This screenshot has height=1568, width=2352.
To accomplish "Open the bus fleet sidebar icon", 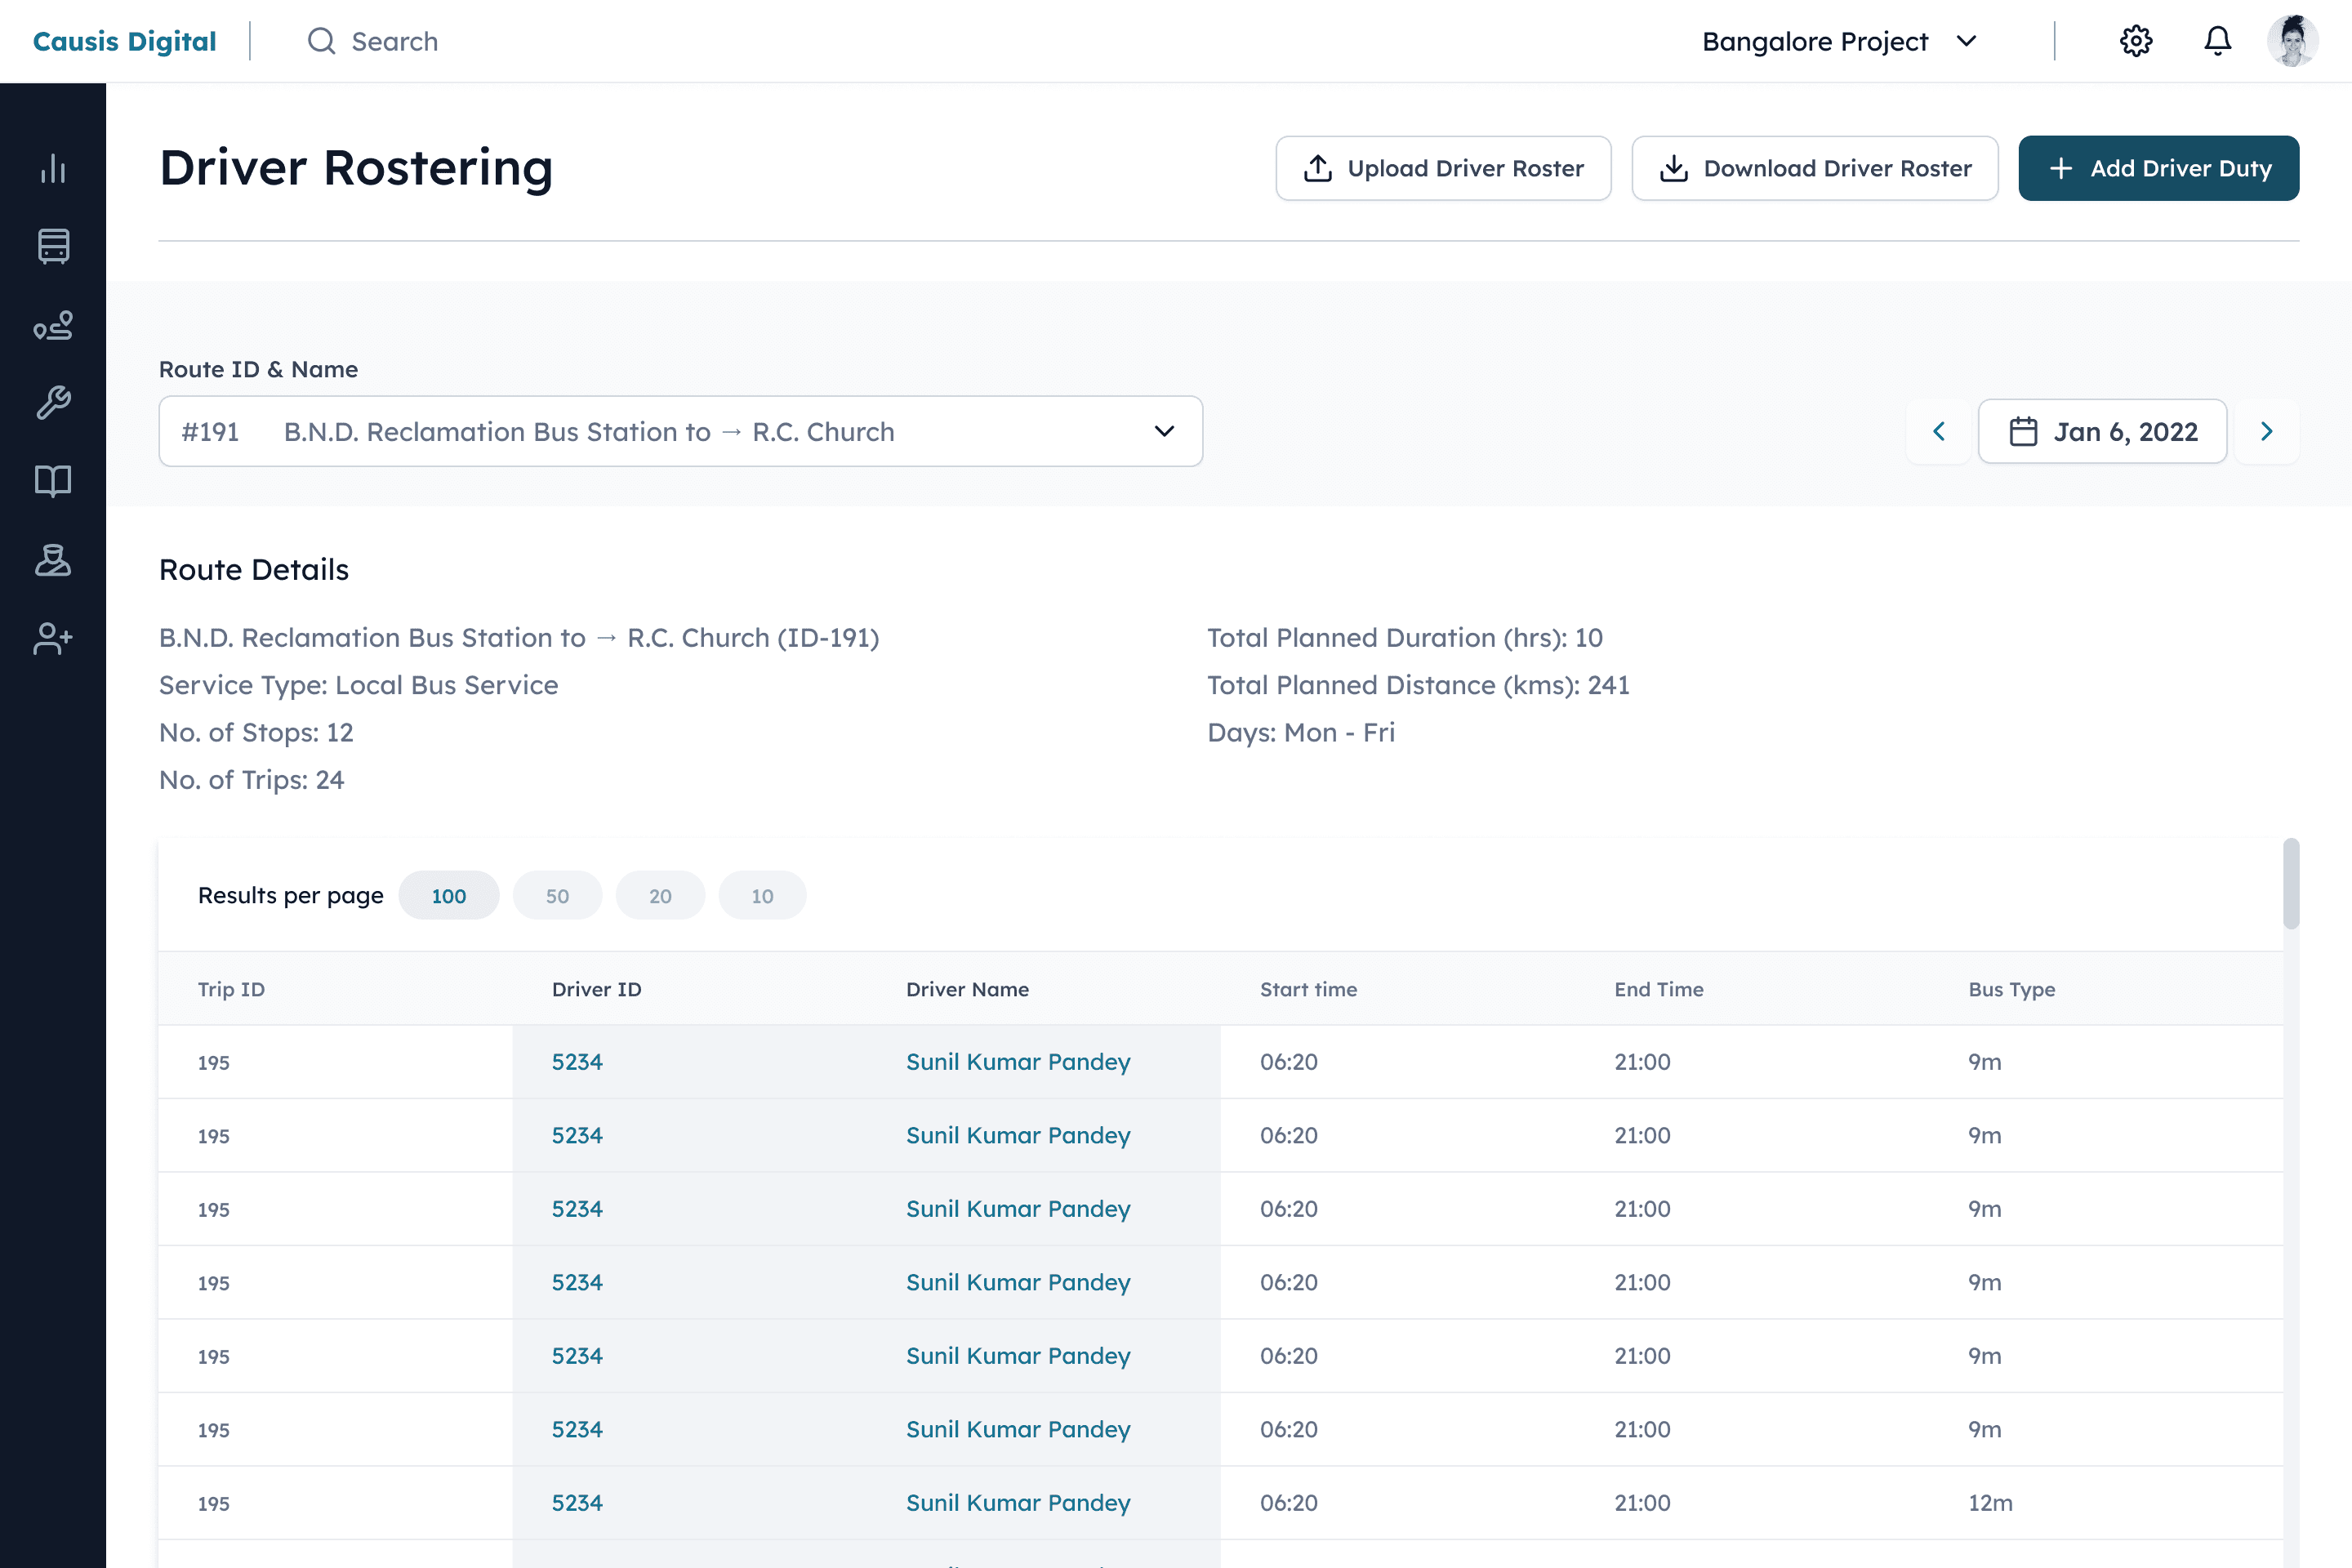I will (x=53, y=246).
